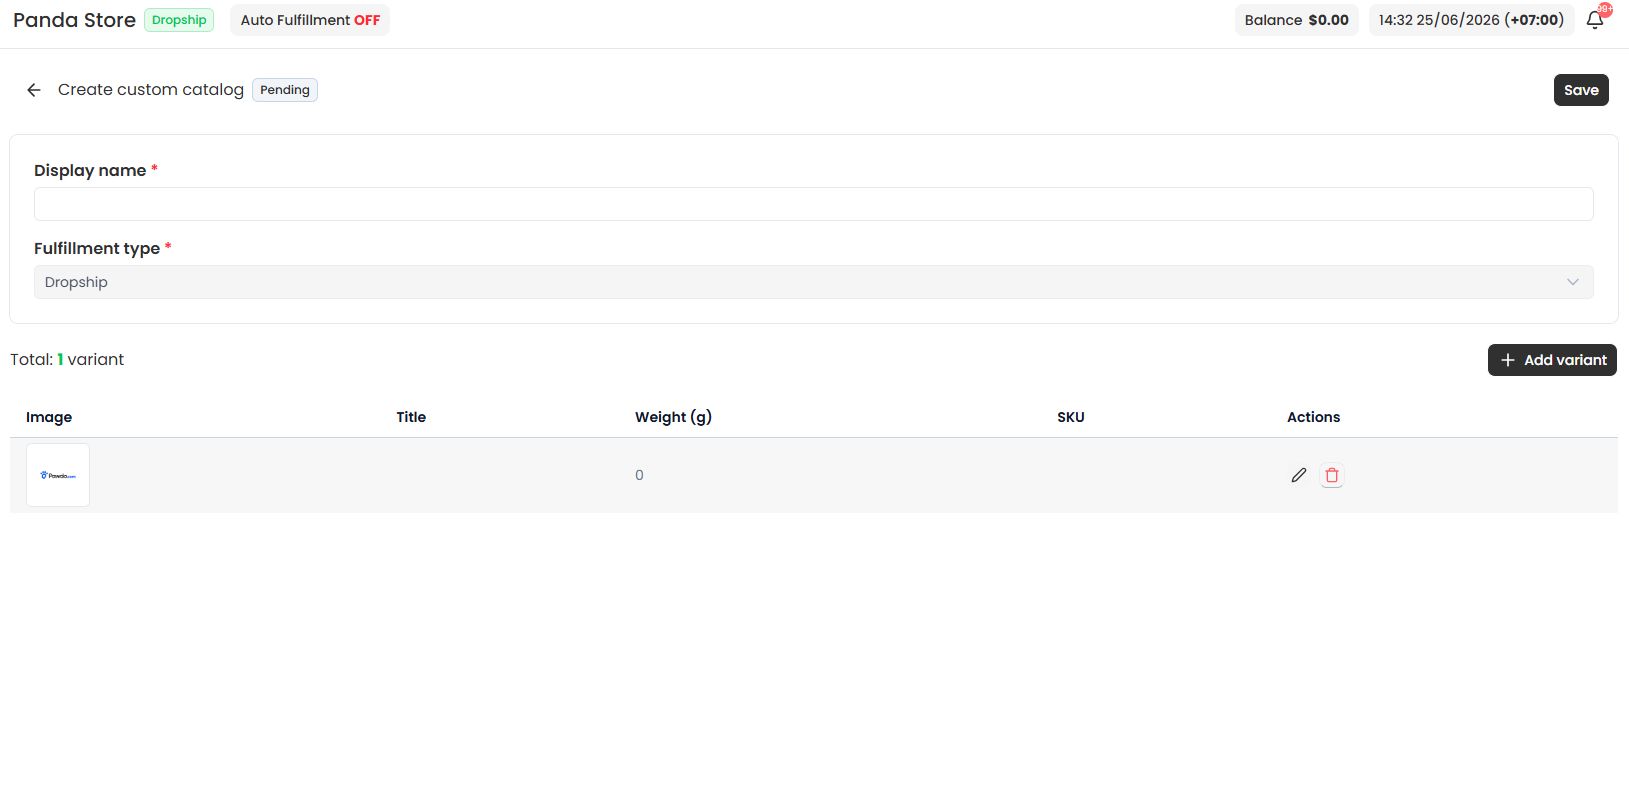Click the Pending status badge

tap(285, 90)
